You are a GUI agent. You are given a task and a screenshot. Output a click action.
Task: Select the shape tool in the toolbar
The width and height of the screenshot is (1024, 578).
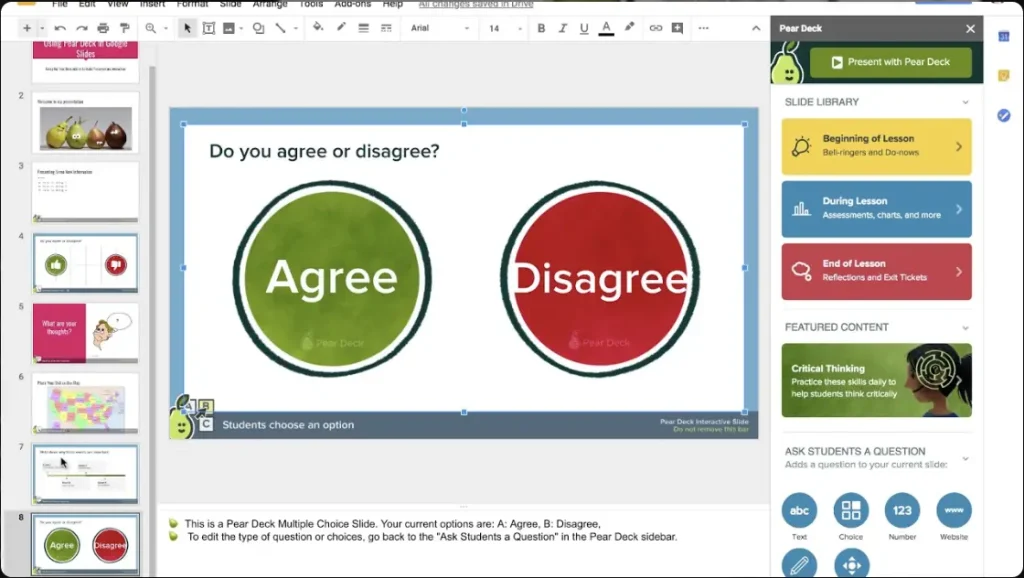(x=258, y=27)
